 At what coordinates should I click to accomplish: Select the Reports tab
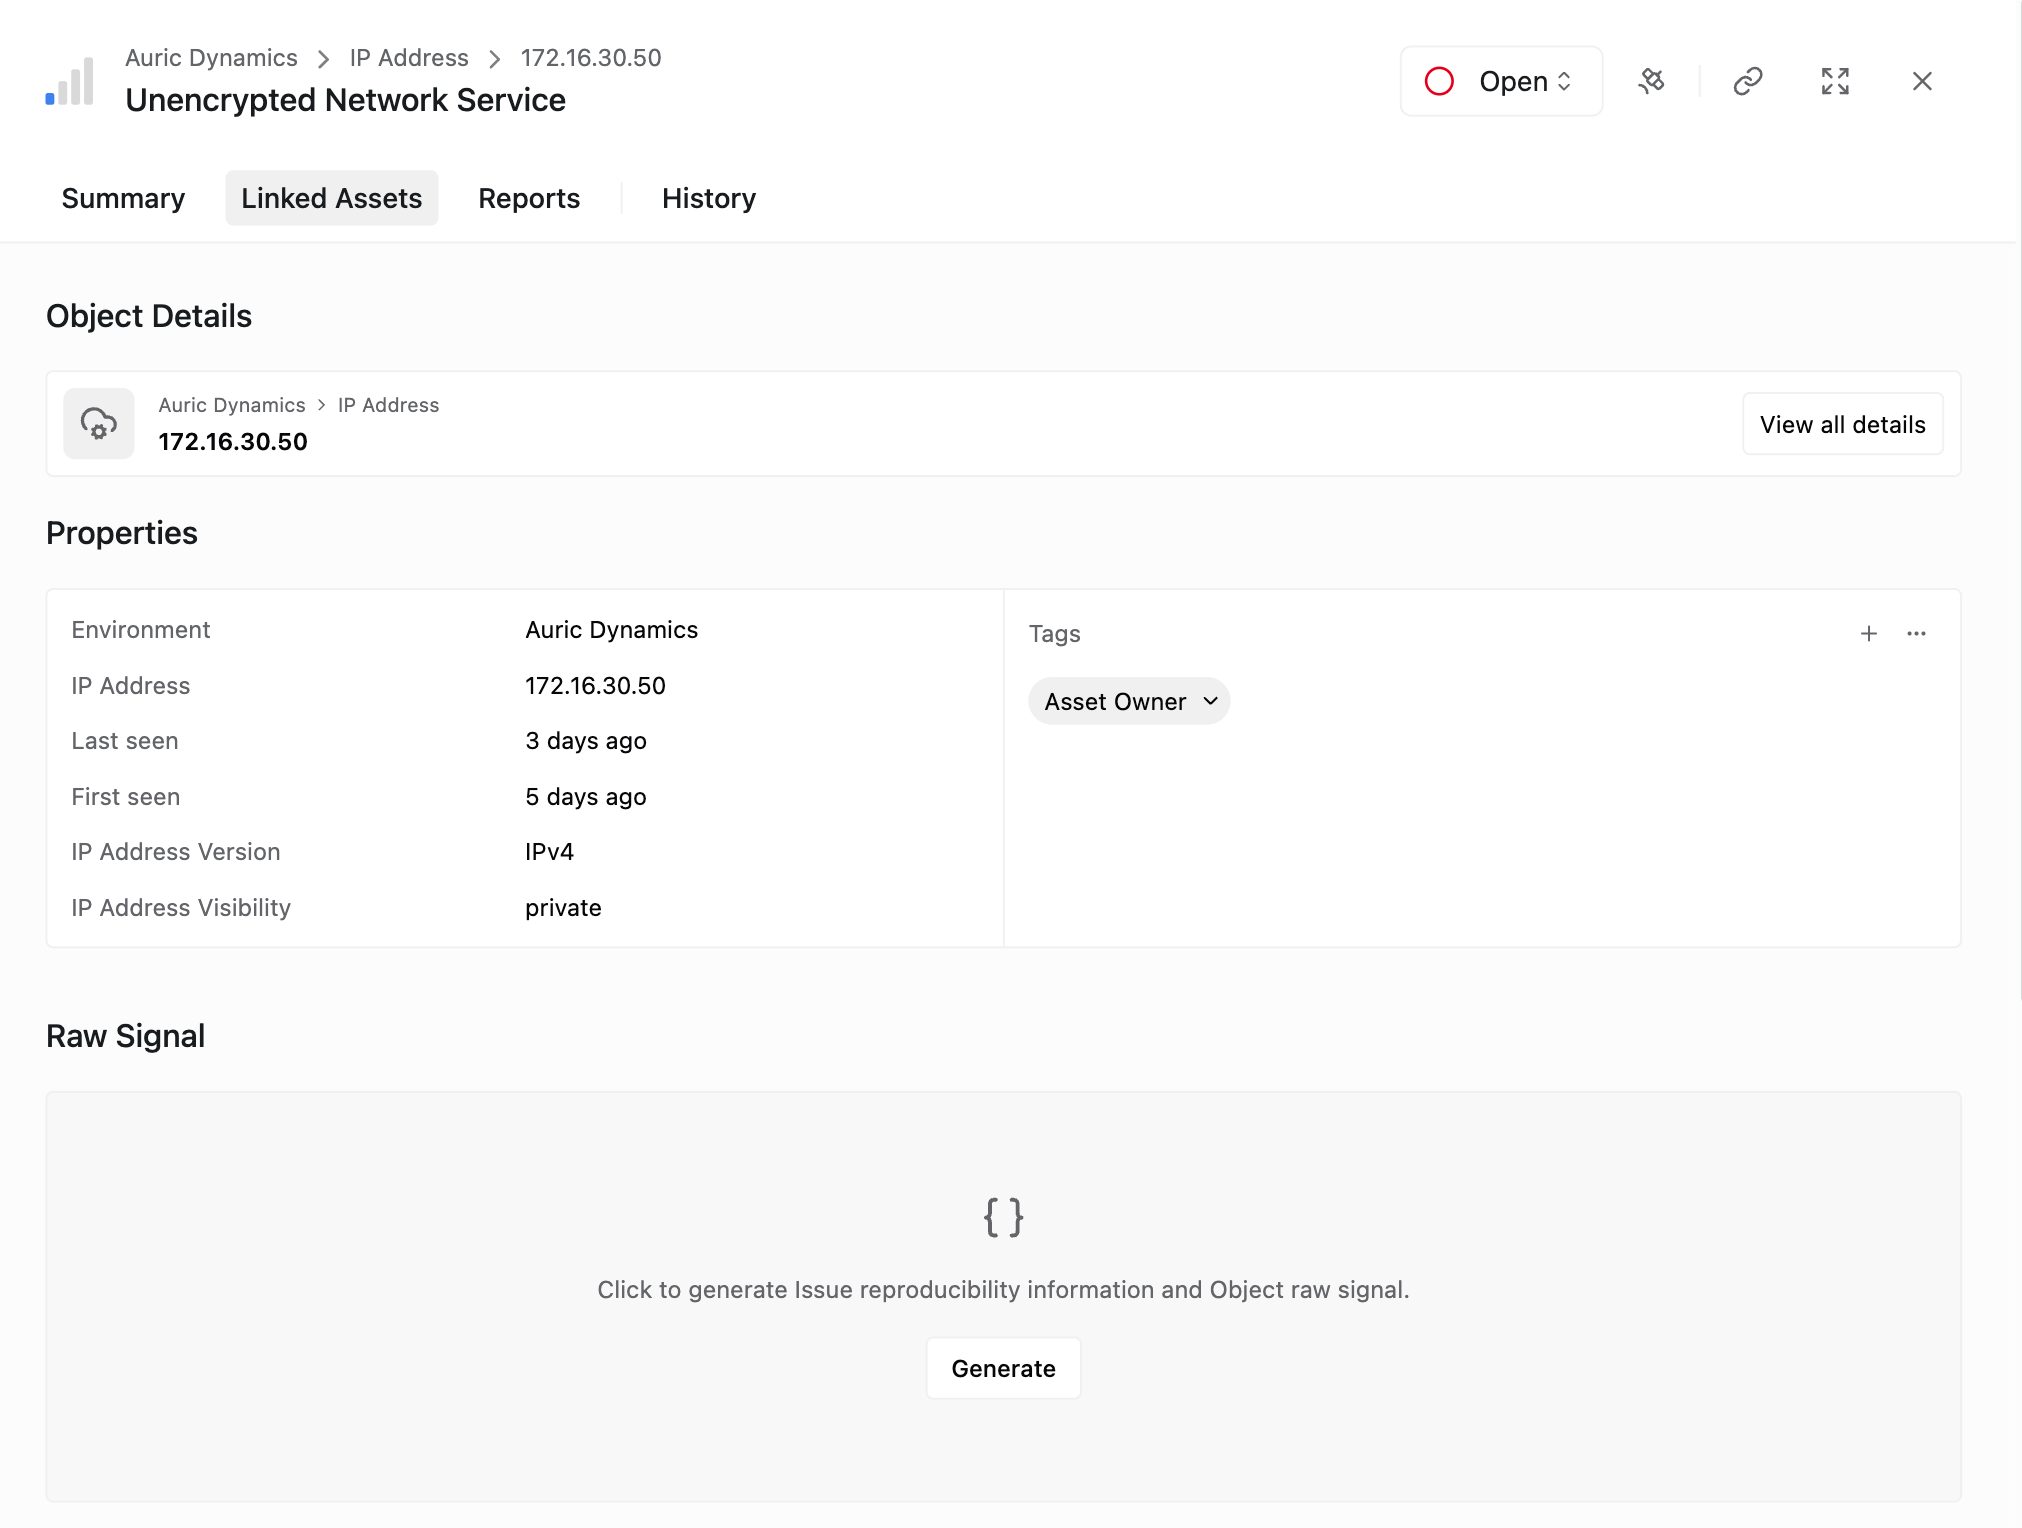tap(529, 198)
